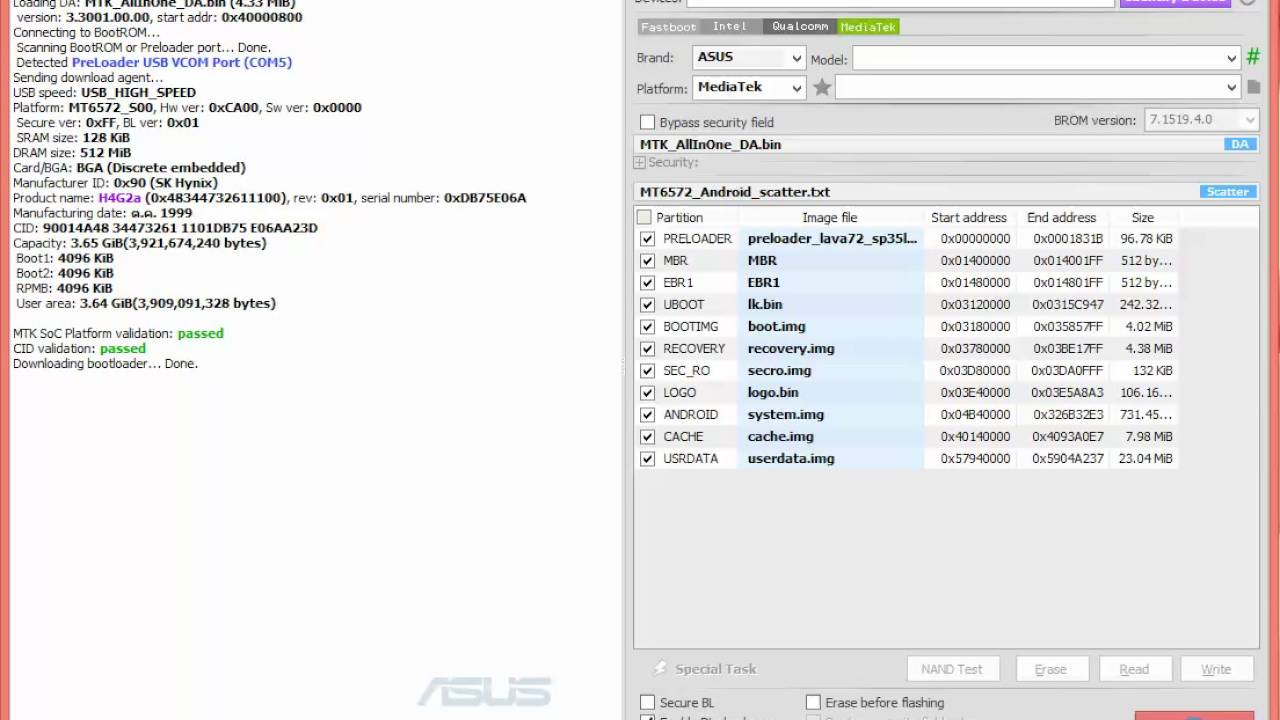Image resolution: width=1280 pixels, height=720 pixels.
Task: Open the dropdown next to the star icon
Action: pyautogui.click(x=1038, y=88)
